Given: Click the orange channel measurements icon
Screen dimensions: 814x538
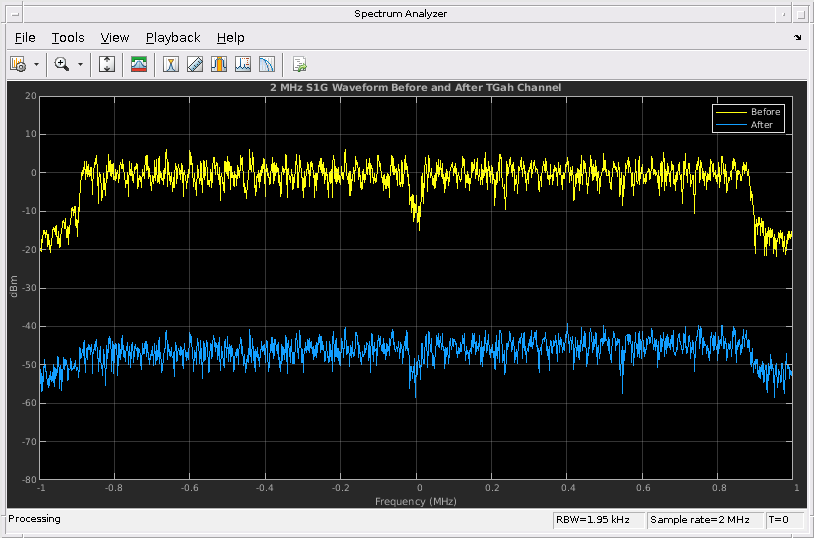Looking at the screenshot, I should point(219,64).
